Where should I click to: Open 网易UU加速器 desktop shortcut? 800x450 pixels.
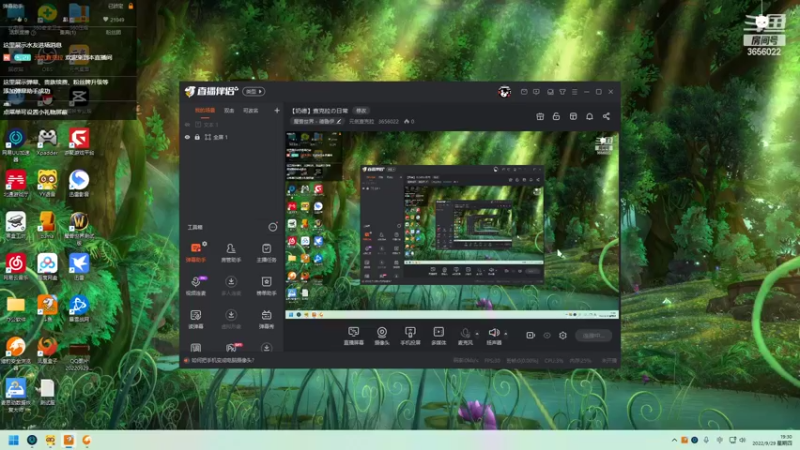click(16, 143)
